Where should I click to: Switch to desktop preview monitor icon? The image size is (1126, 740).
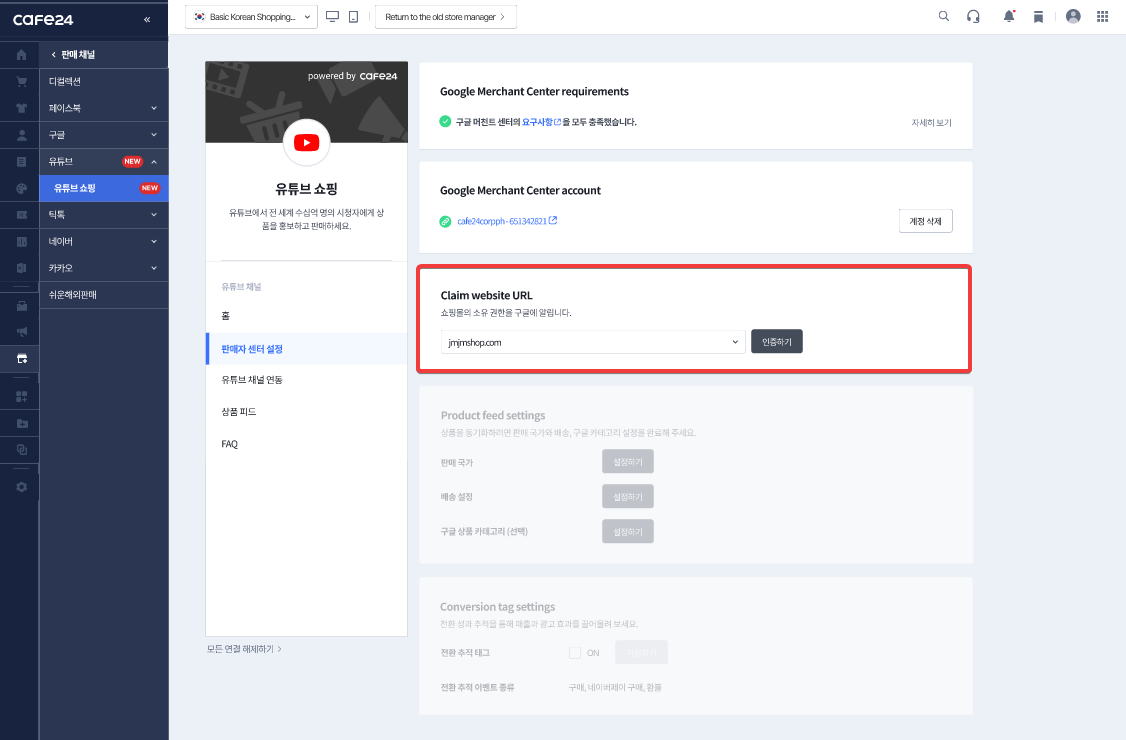332,17
